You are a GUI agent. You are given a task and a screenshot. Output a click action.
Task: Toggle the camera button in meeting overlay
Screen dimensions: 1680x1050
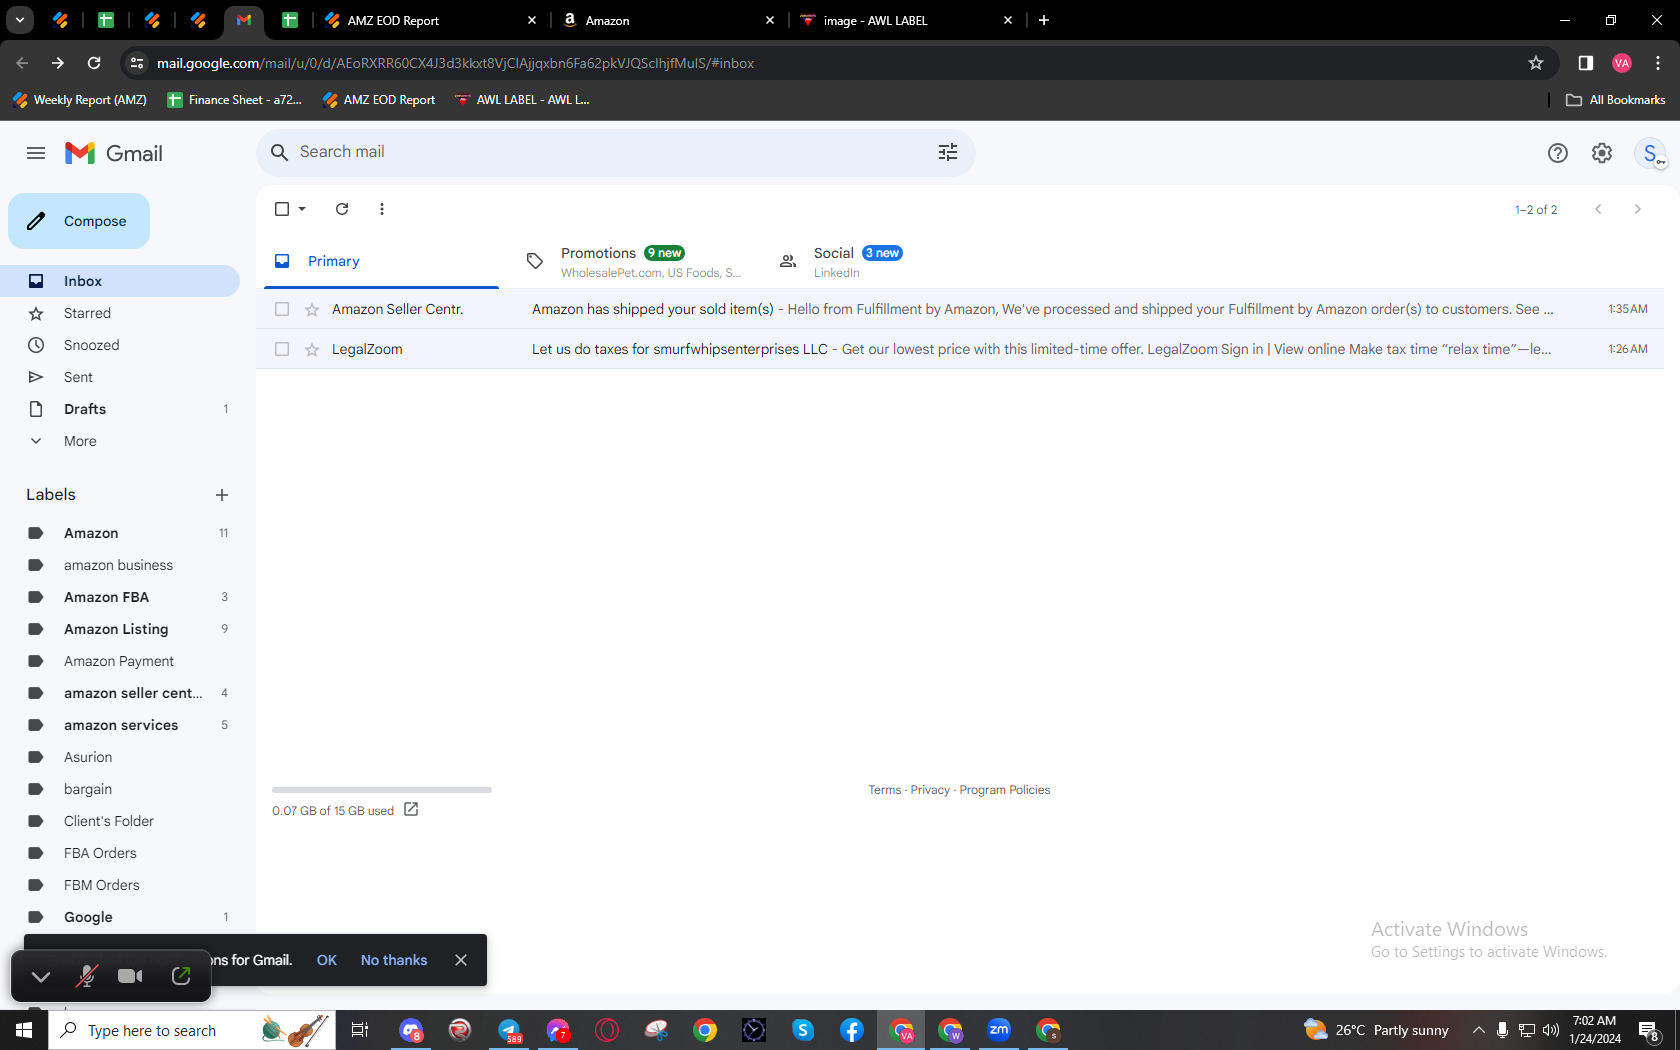[130, 976]
